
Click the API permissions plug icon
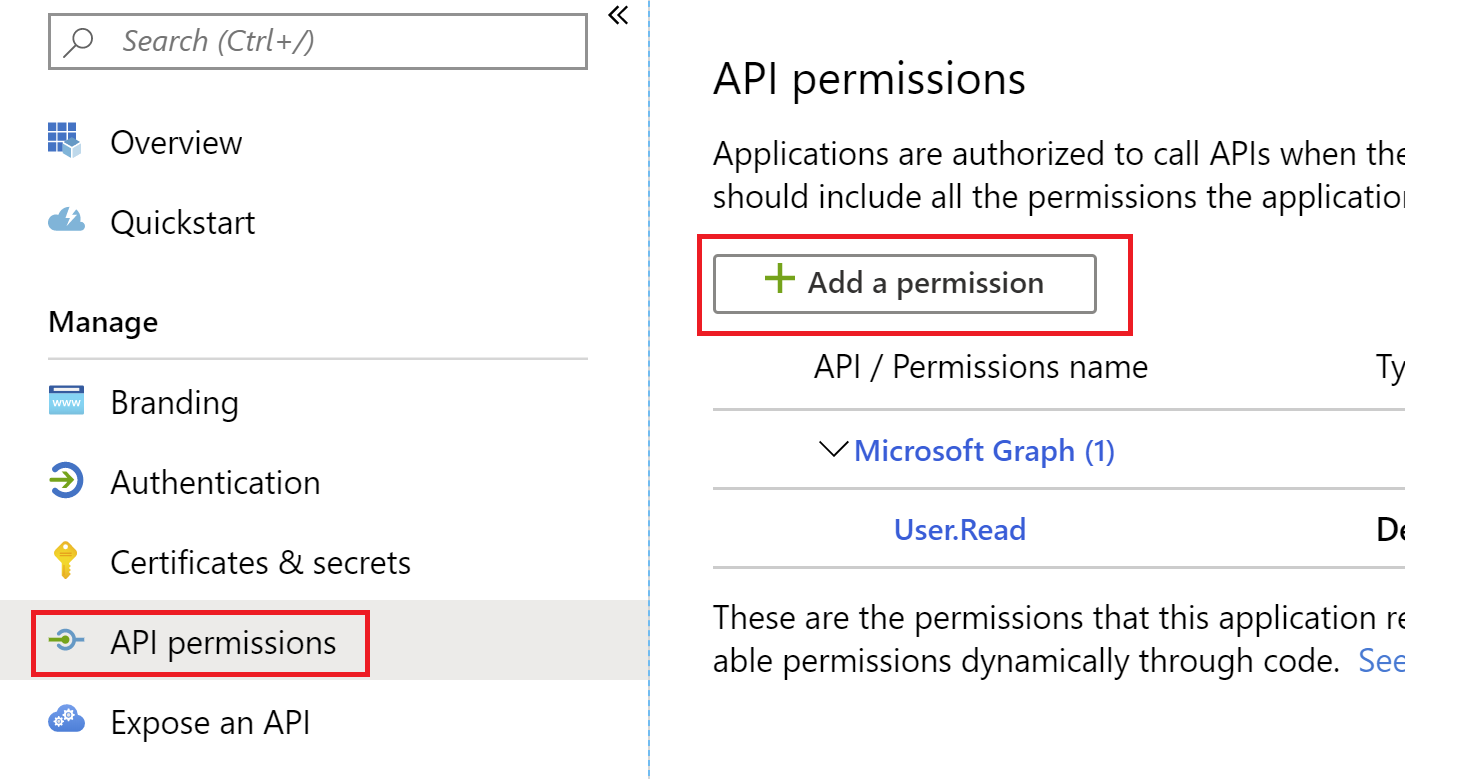[x=64, y=641]
